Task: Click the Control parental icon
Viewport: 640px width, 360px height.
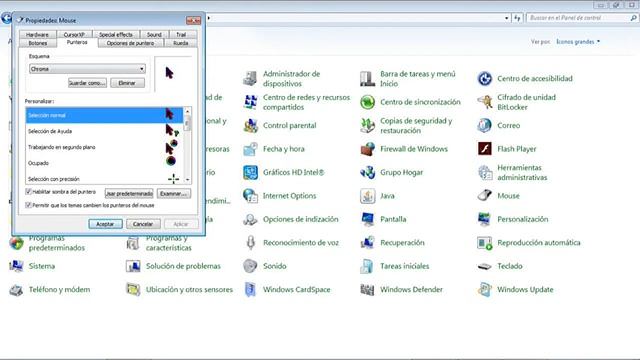Action: 250,126
